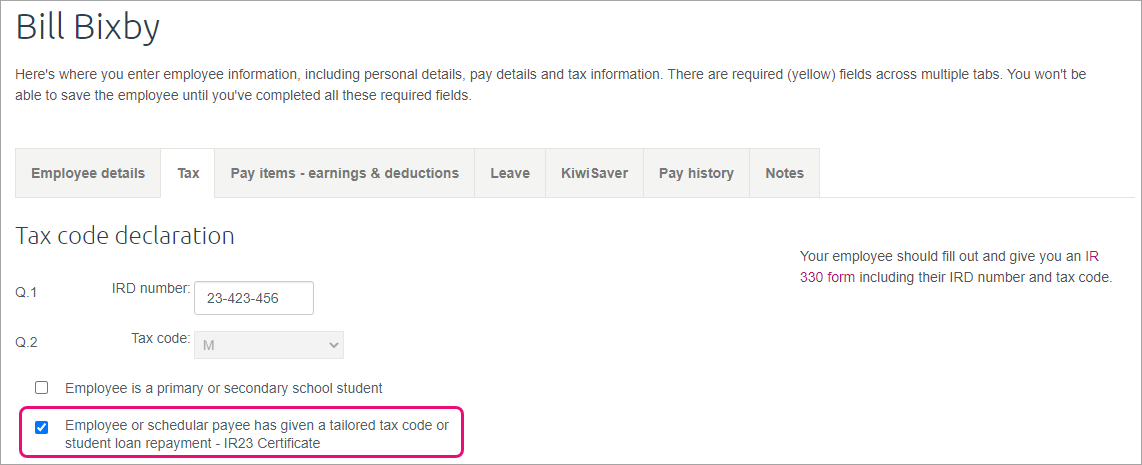
Task: Select the Tax tab
Action: tap(188, 173)
